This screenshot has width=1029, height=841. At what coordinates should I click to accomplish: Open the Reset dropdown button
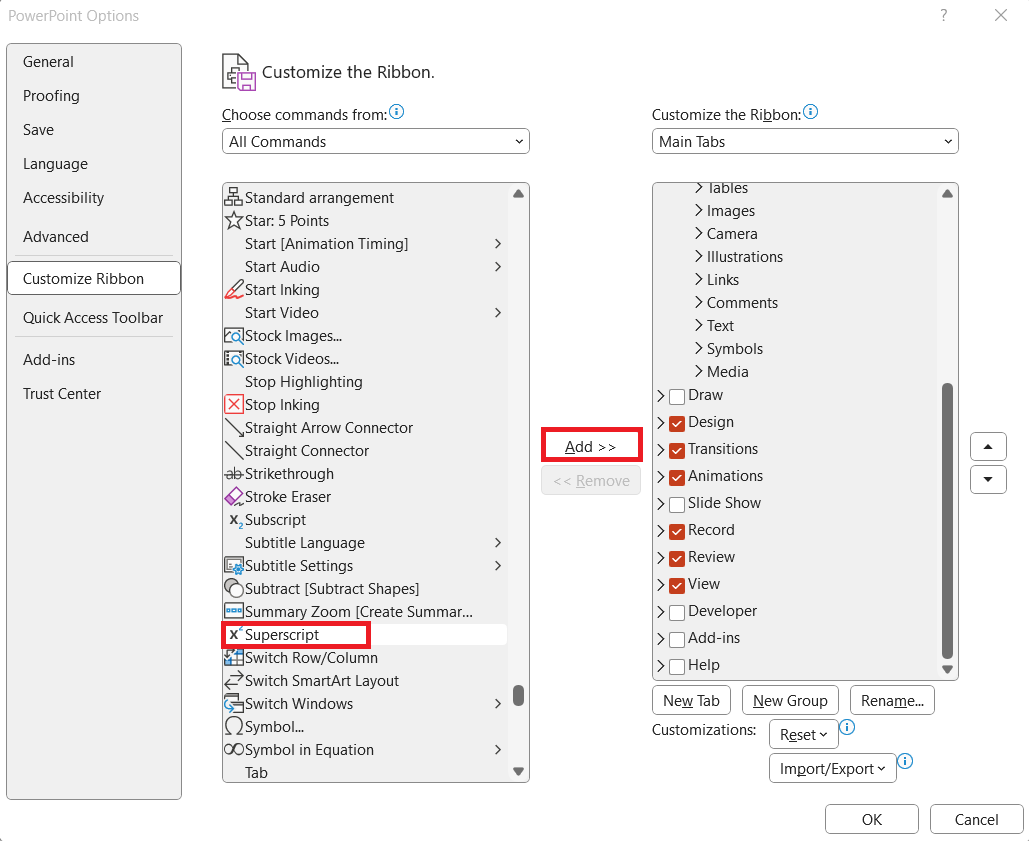(x=803, y=734)
